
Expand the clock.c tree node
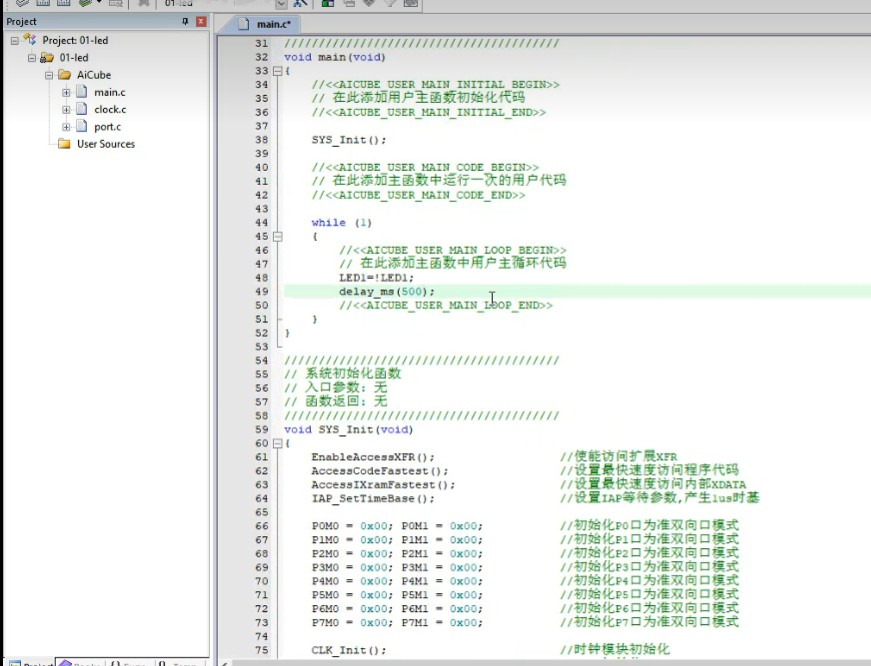coord(66,109)
